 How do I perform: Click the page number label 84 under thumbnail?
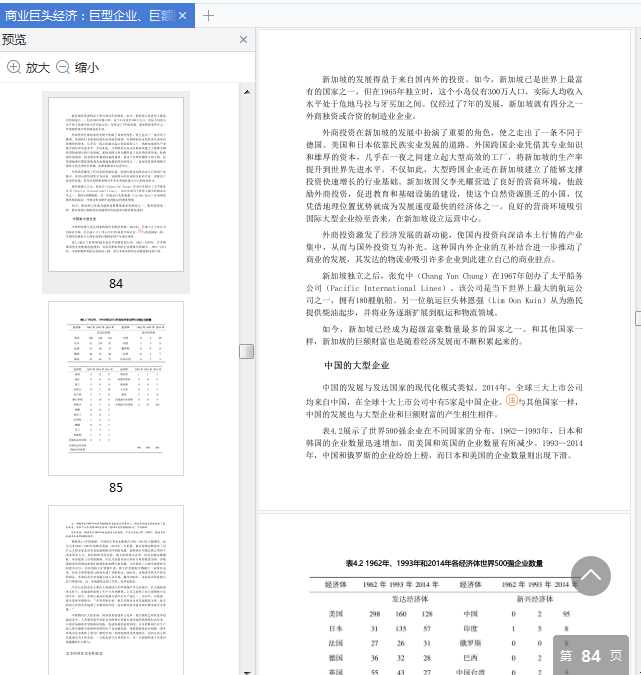tap(116, 284)
